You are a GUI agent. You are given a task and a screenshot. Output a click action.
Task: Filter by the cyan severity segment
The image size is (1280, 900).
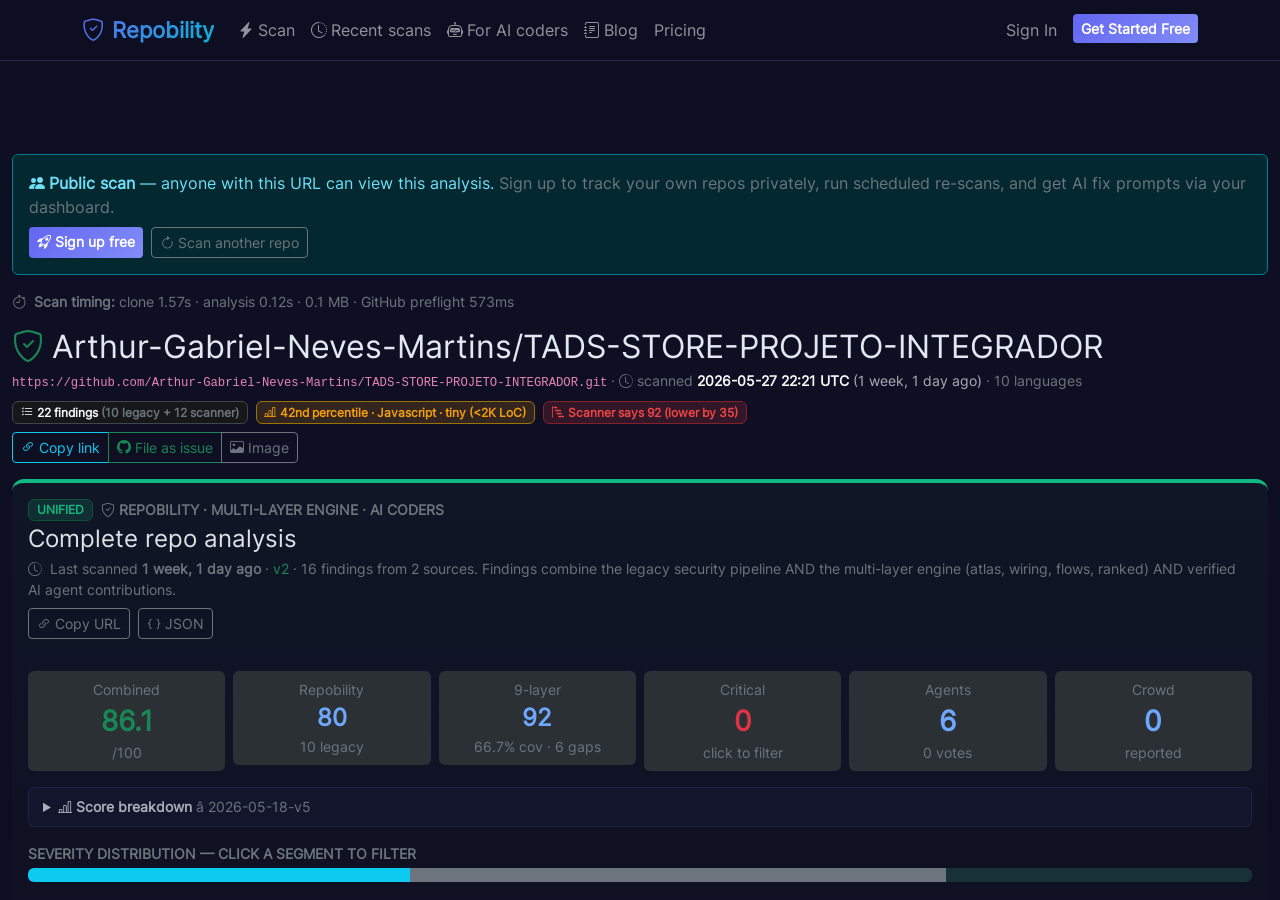219,875
